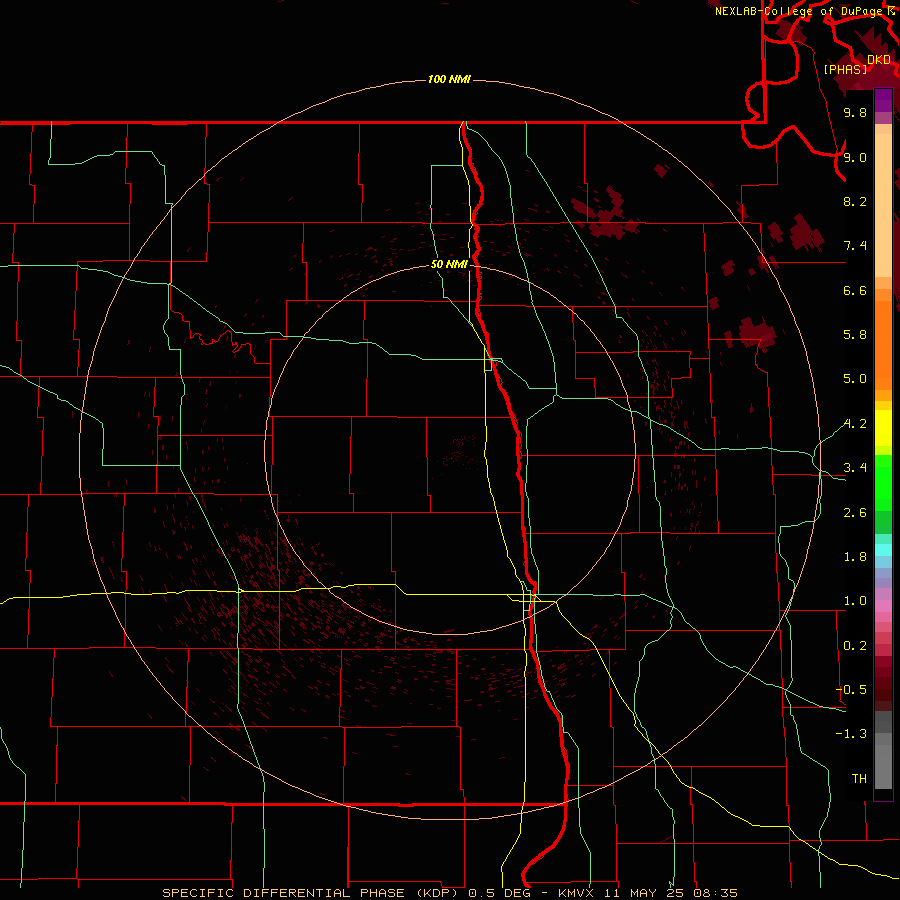The image size is (900, 900).
Task: Click the 5.8 scale value
Action: tap(855, 335)
